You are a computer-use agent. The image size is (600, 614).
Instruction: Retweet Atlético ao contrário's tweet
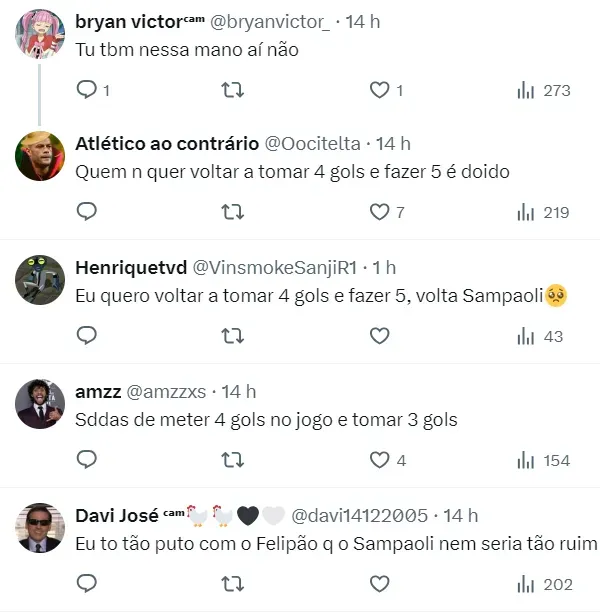coord(232,212)
